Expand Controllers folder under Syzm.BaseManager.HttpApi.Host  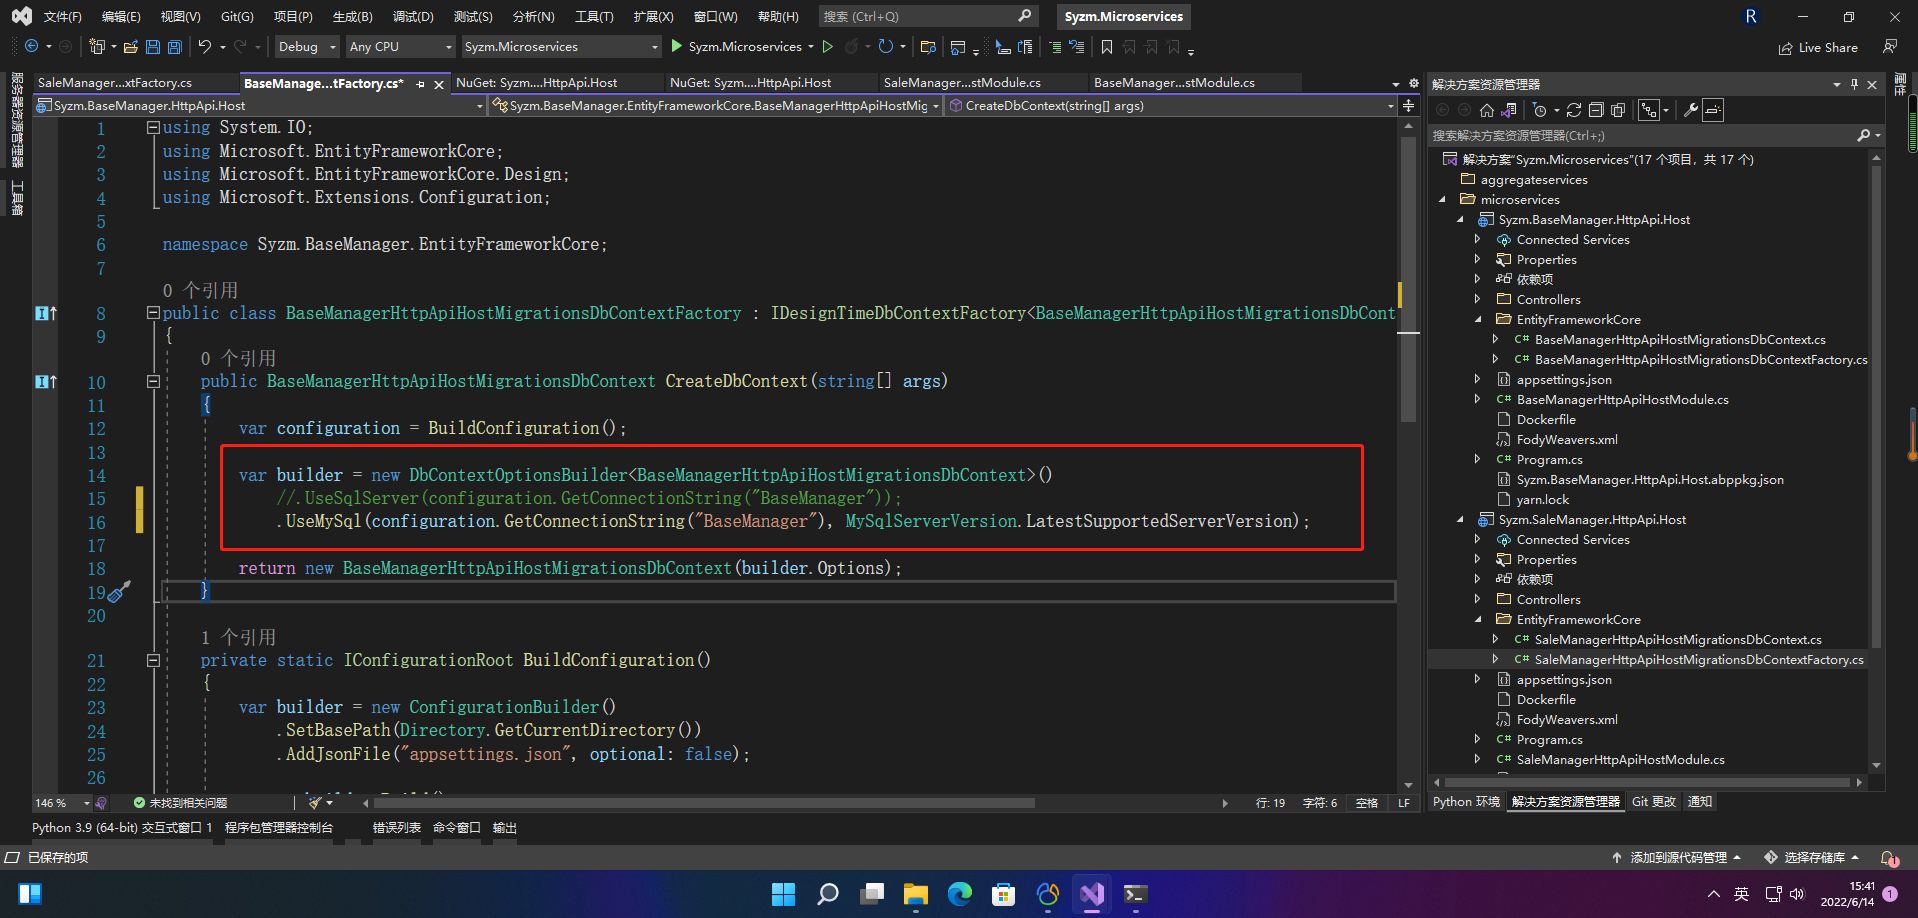(1478, 299)
